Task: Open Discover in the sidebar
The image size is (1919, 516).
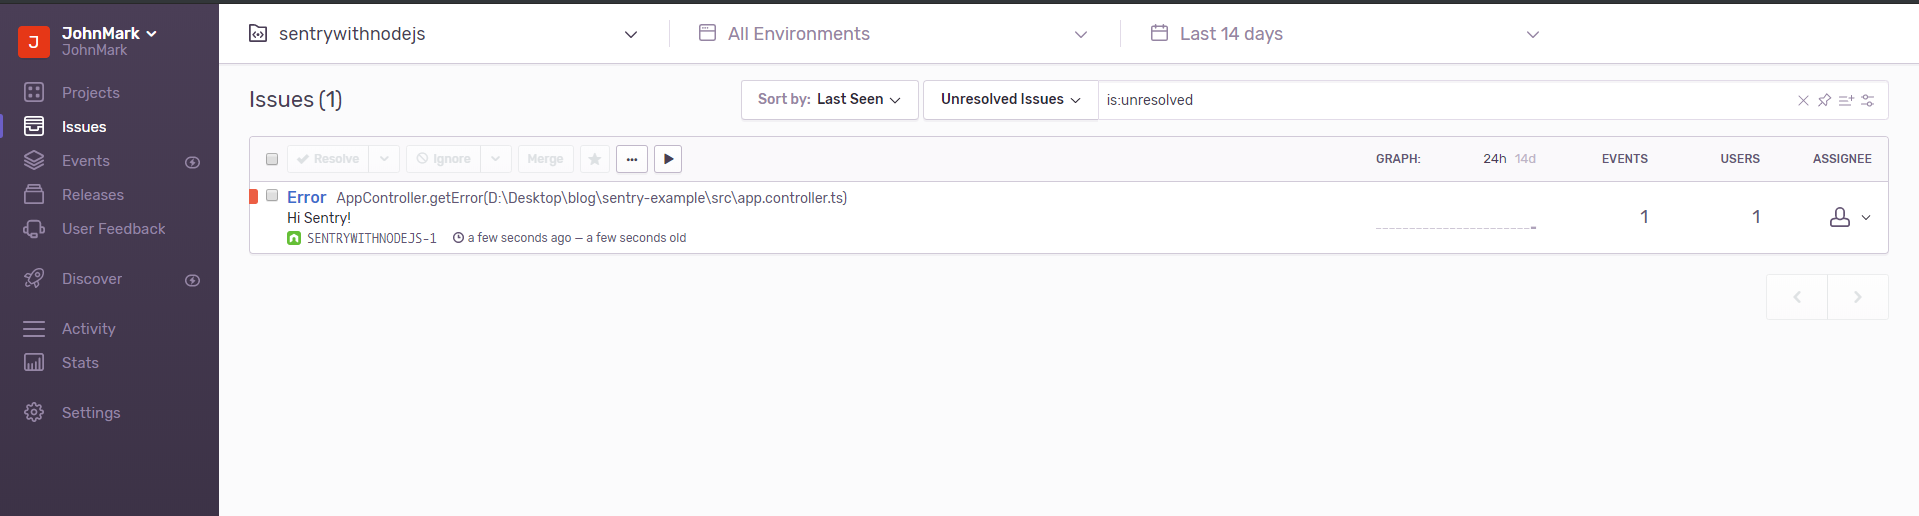Action: pyautogui.click(x=92, y=279)
